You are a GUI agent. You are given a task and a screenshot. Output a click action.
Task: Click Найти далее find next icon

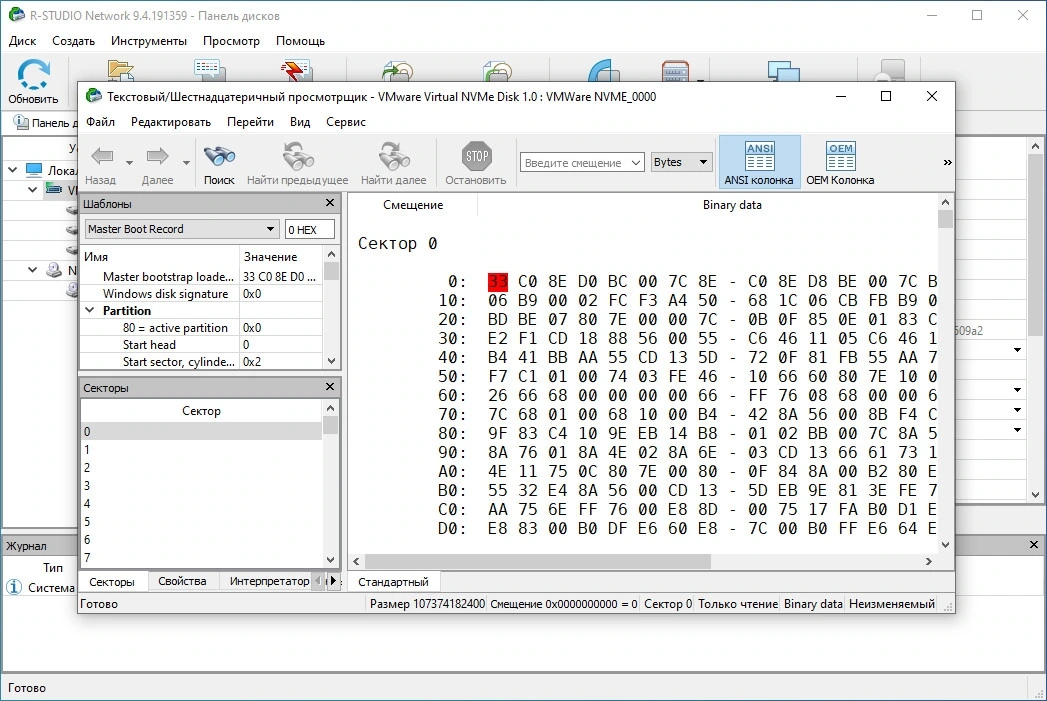point(393,156)
